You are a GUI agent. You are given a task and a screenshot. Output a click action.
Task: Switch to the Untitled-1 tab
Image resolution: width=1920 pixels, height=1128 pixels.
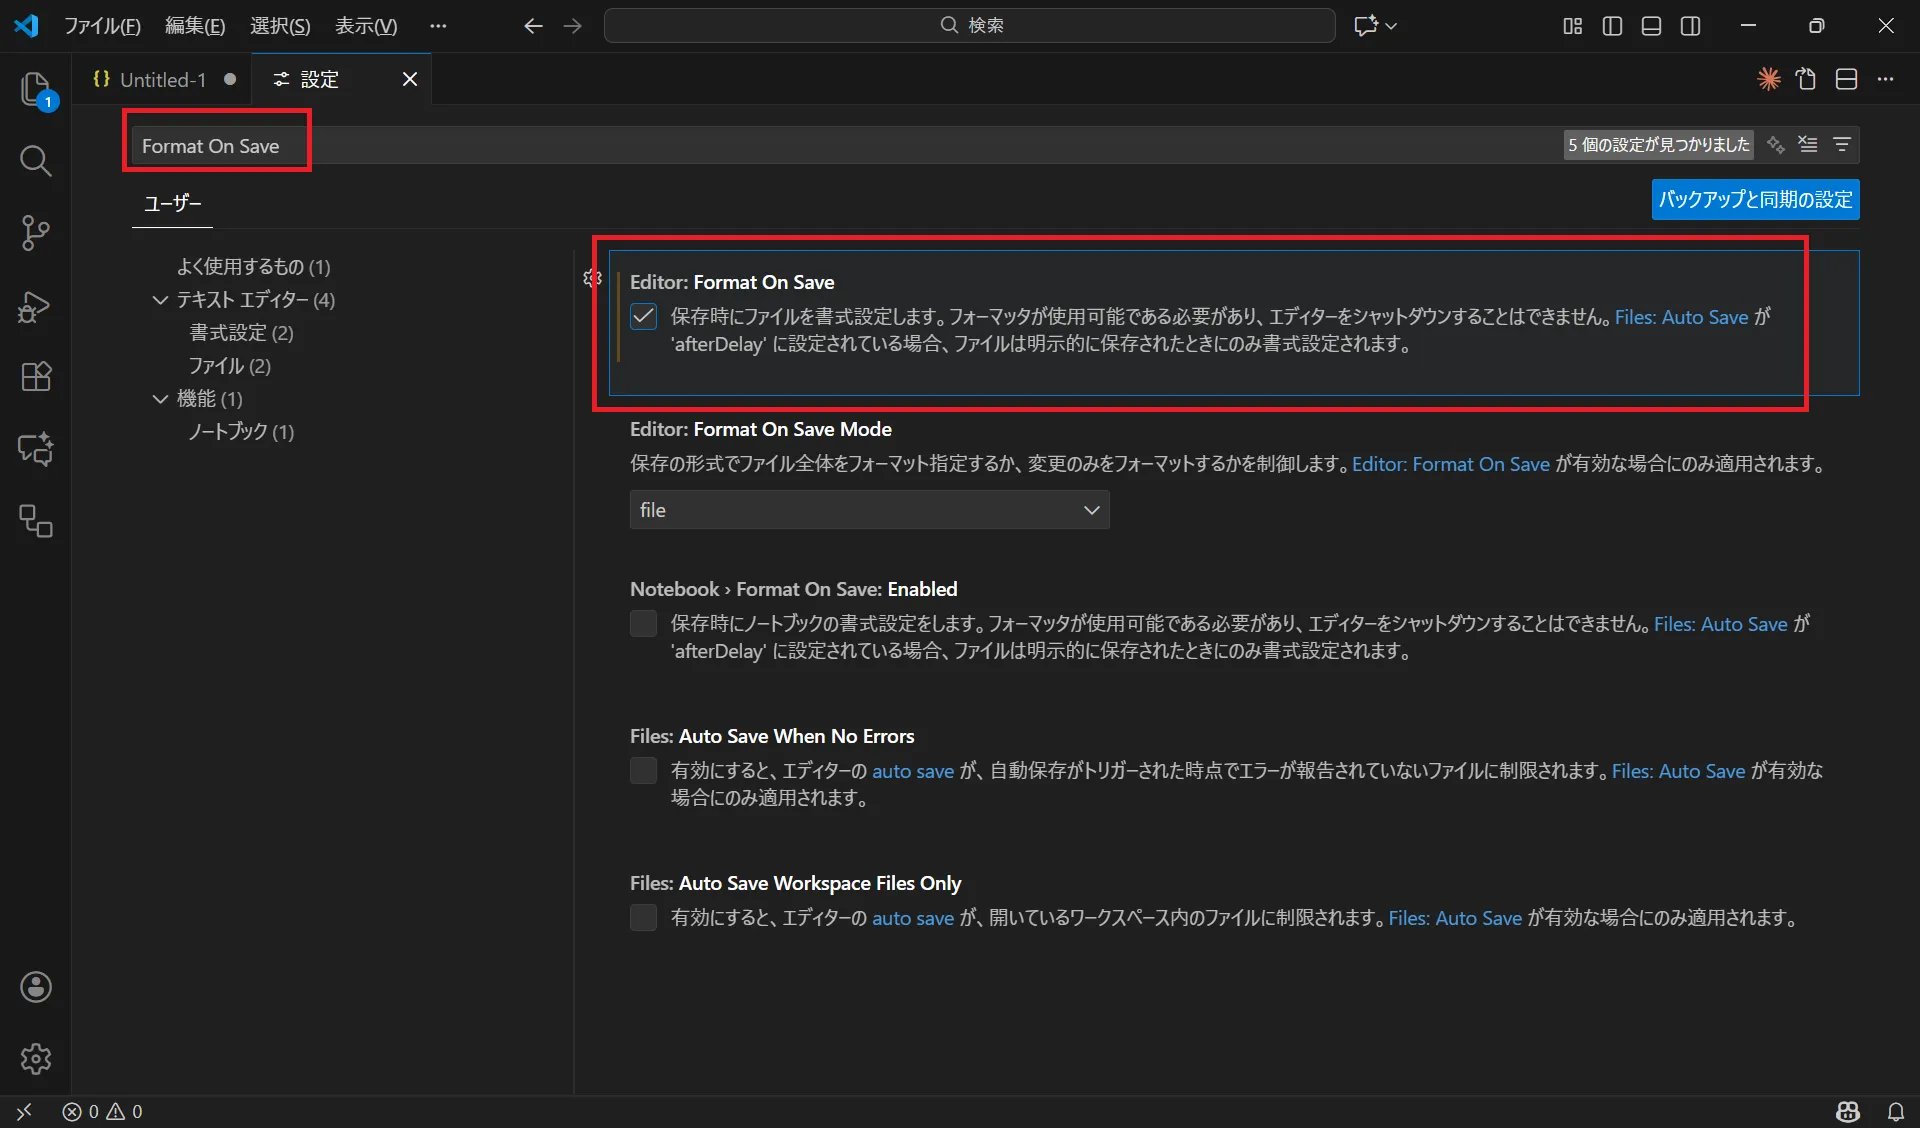[162, 80]
